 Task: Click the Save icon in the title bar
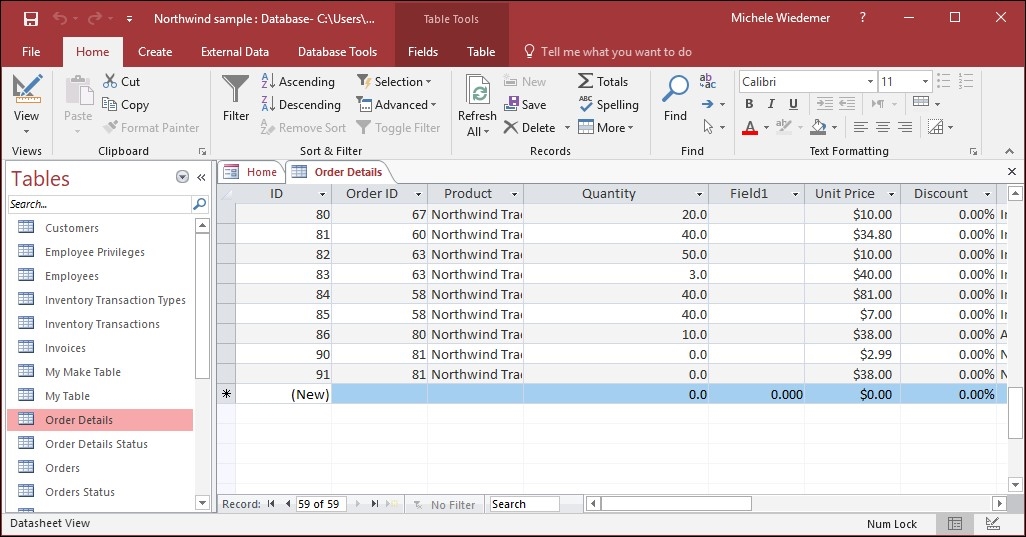[x=31, y=19]
